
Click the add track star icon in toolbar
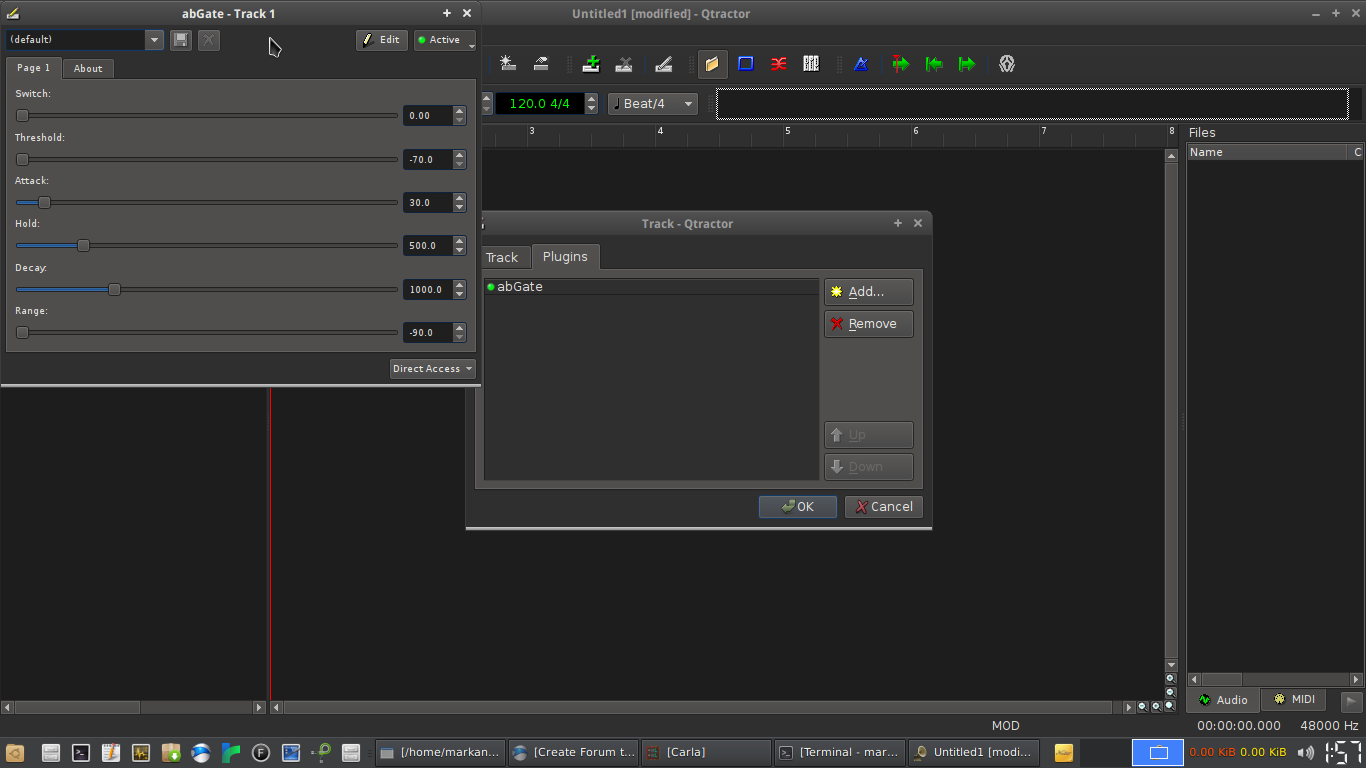508,64
